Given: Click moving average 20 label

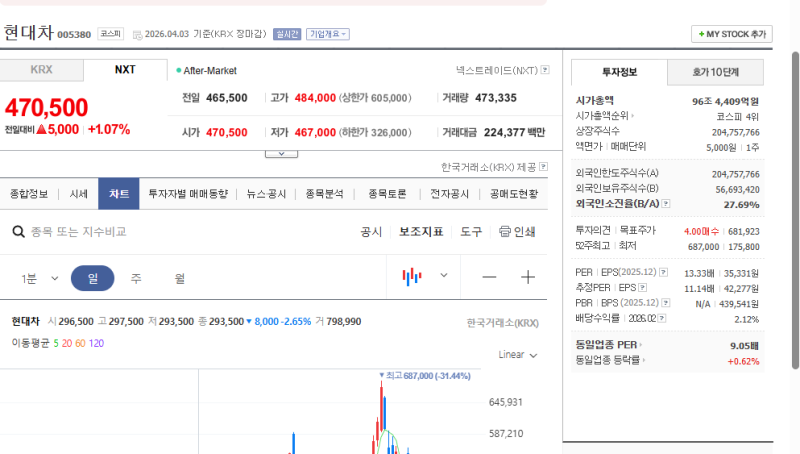Looking at the screenshot, I should point(67,343).
